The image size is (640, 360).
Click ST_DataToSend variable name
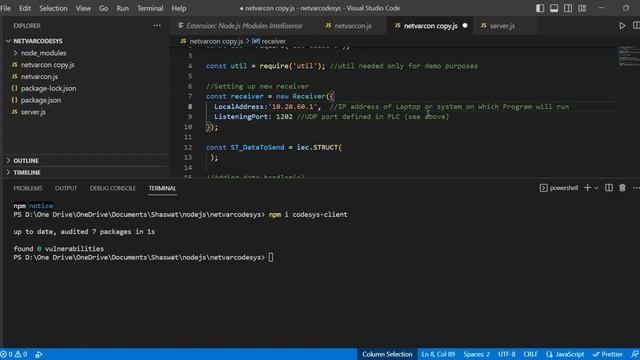257,147
